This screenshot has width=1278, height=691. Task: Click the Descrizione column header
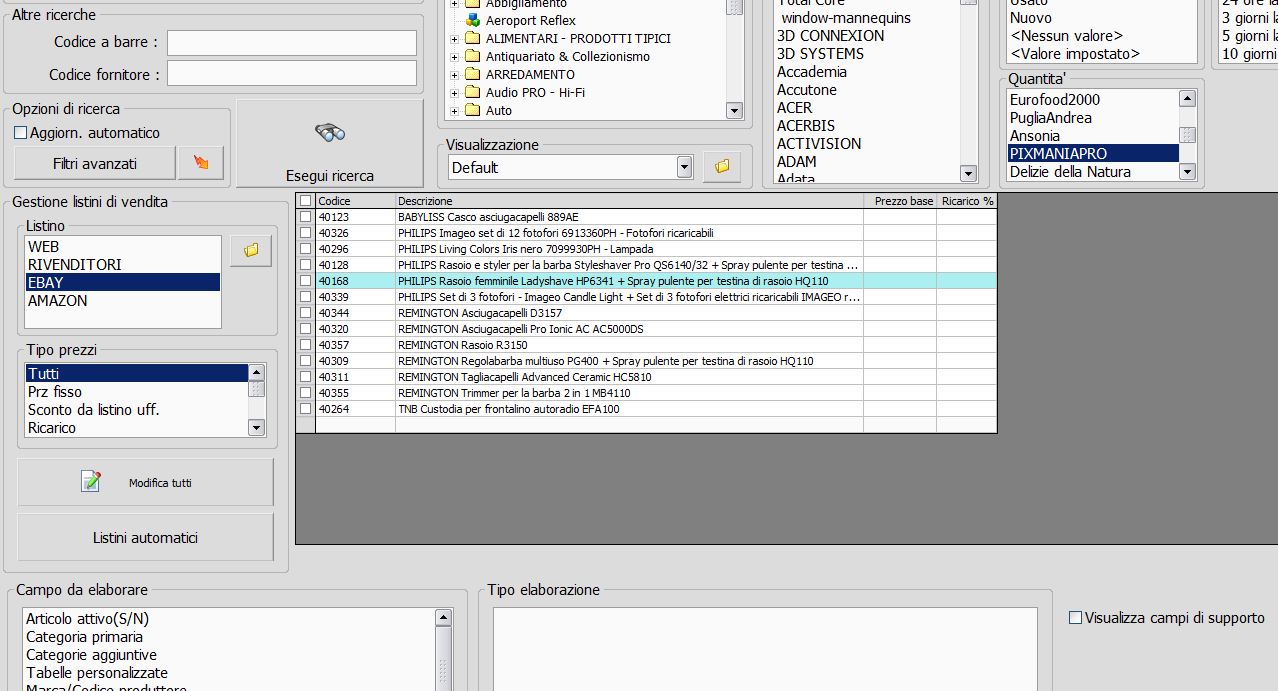[629, 201]
